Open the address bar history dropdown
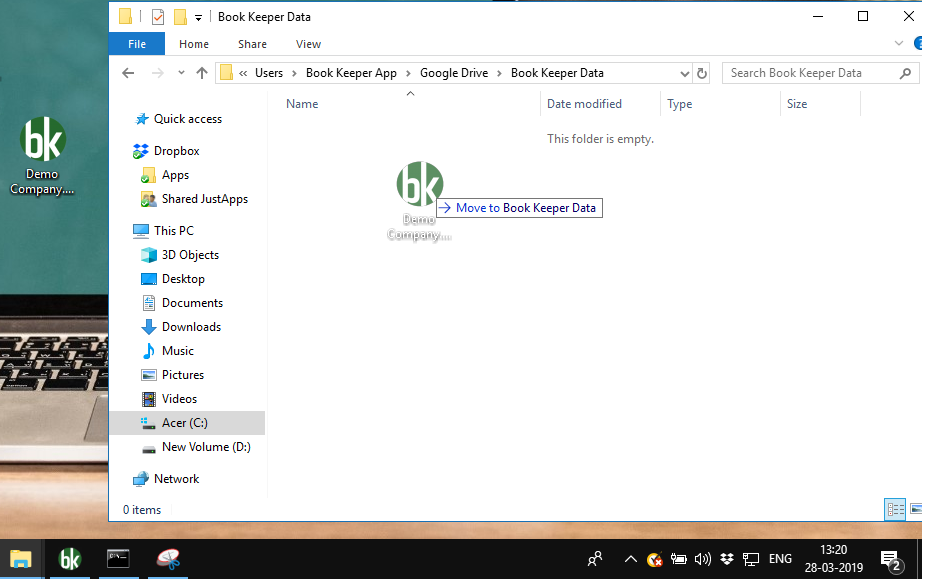The image size is (926, 582). click(x=684, y=74)
